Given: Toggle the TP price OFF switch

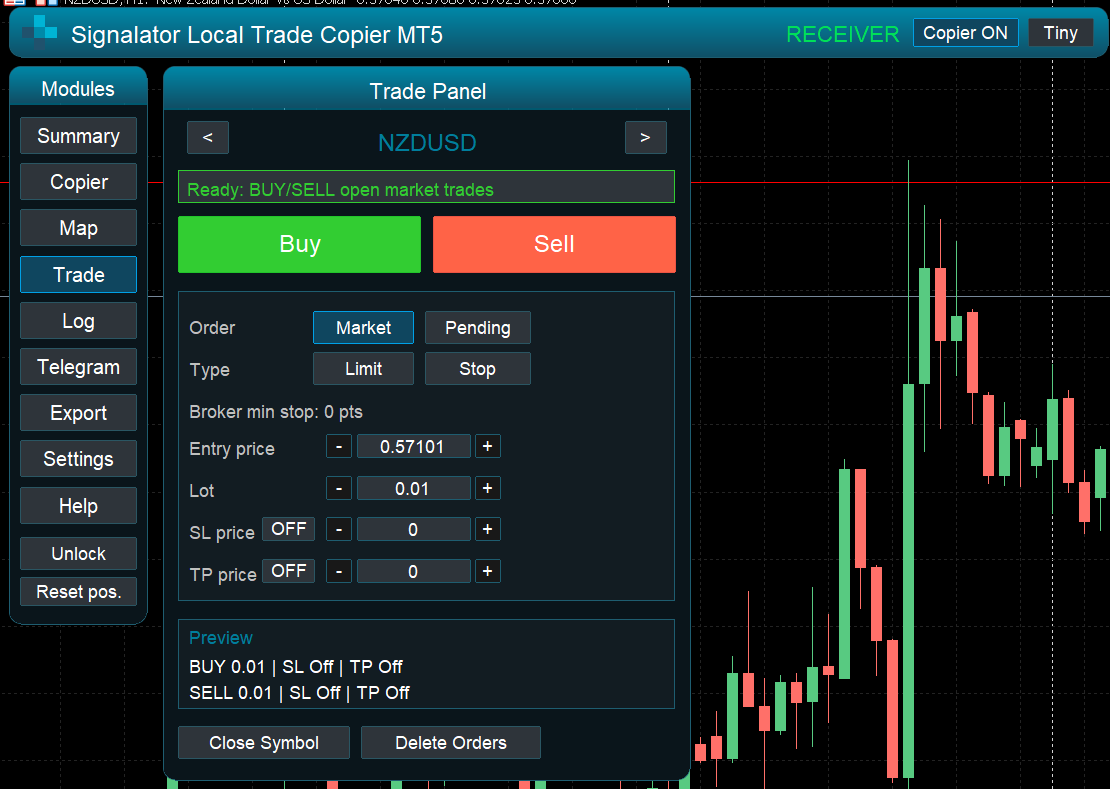Looking at the screenshot, I should [x=288, y=571].
